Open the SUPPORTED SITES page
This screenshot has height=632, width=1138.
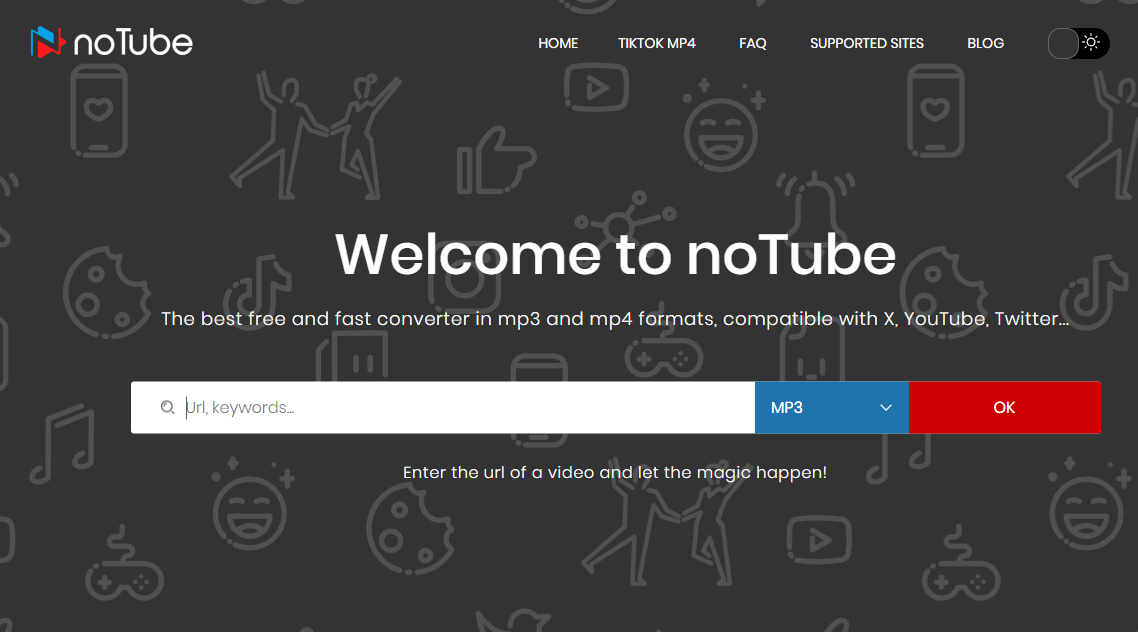point(867,44)
